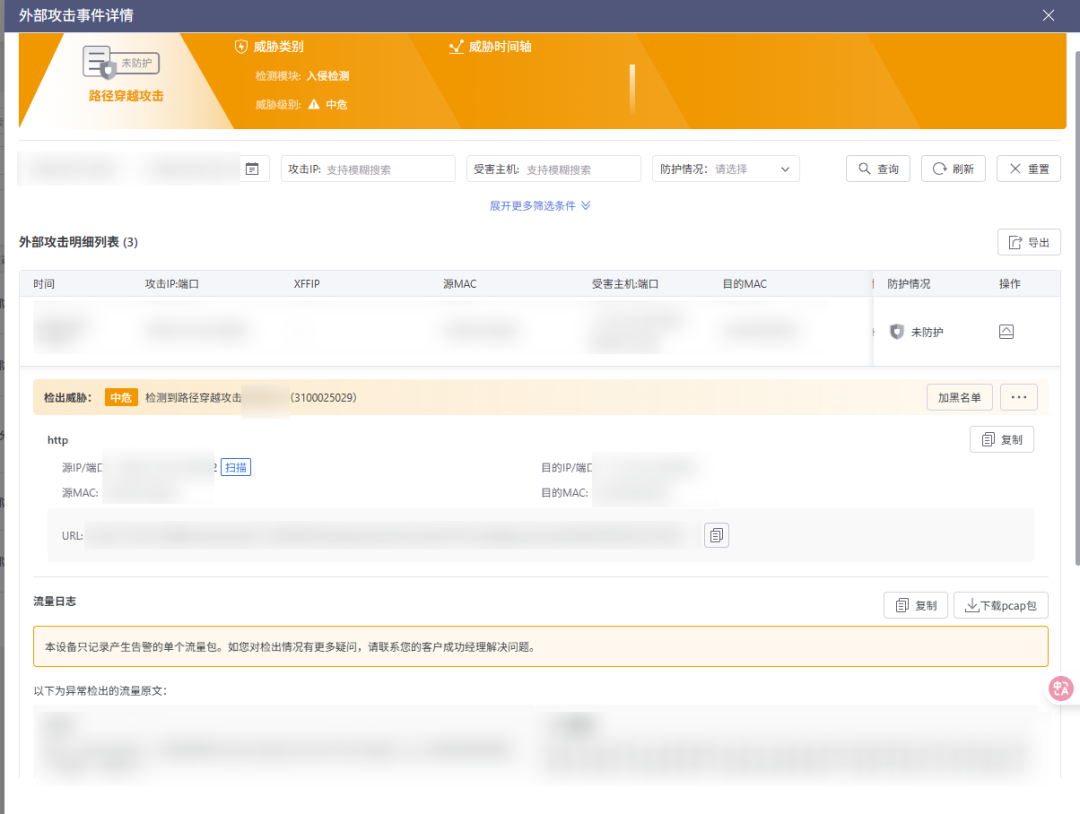Add the attacker to blacklist via 加黑名单
The width and height of the screenshot is (1080, 814).
[x=959, y=397]
